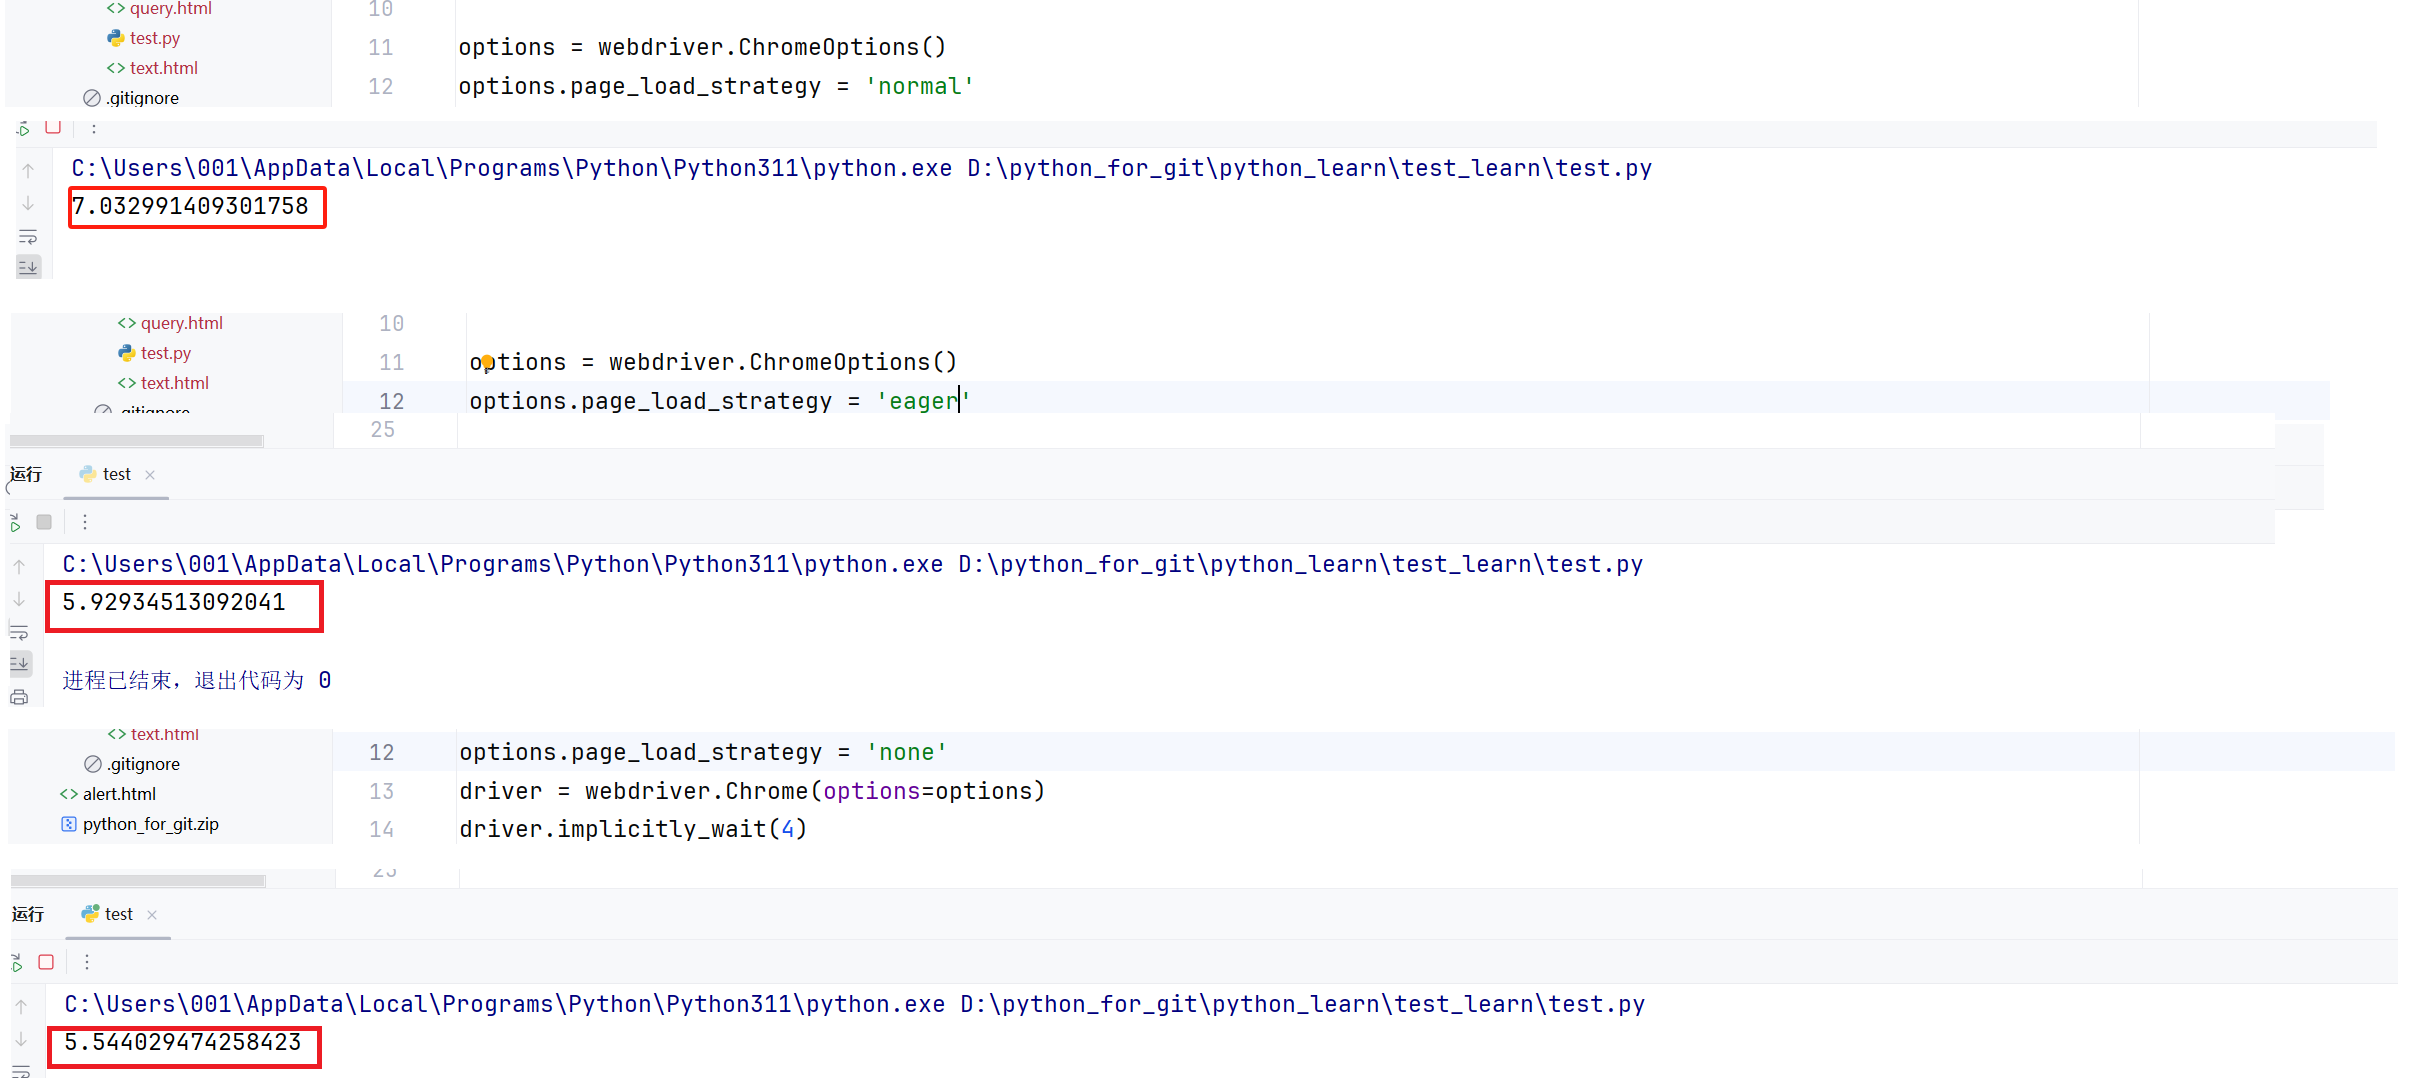Select test tab above the grey stop button
2415x1090 pixels.
point(115,474)
